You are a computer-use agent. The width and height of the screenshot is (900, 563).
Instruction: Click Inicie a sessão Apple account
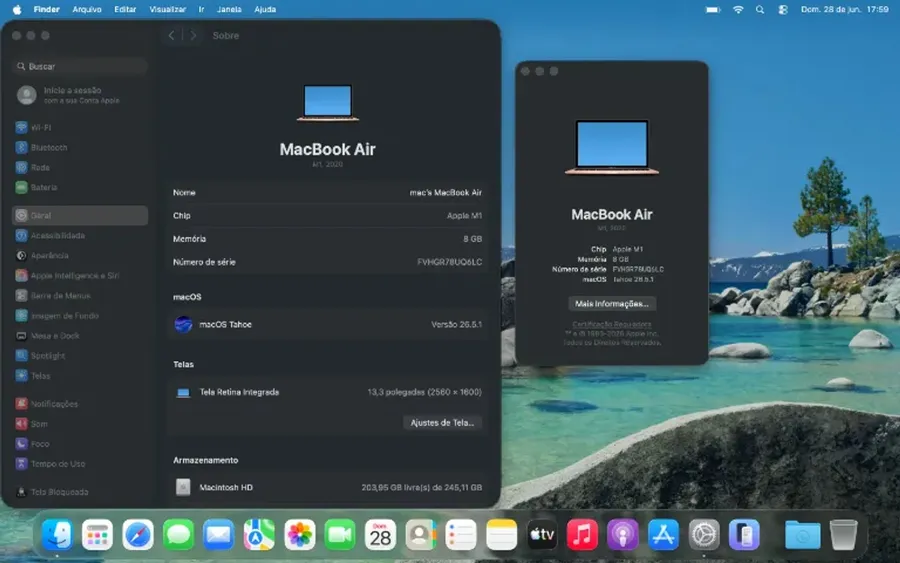[80, 95]
